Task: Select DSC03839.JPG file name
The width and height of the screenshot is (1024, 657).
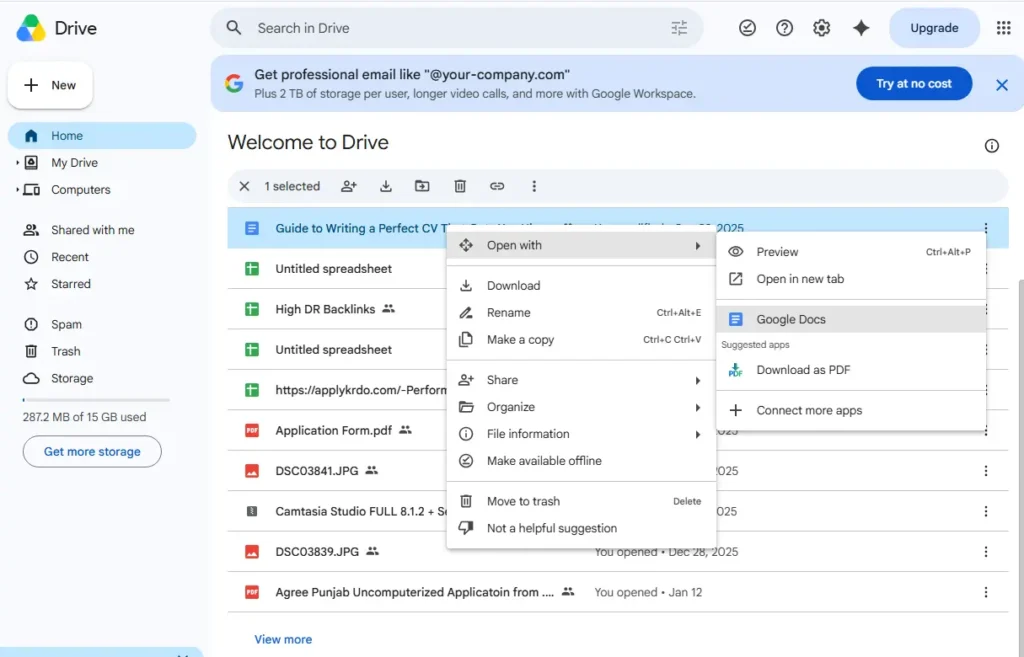Action: click(317, 552)
